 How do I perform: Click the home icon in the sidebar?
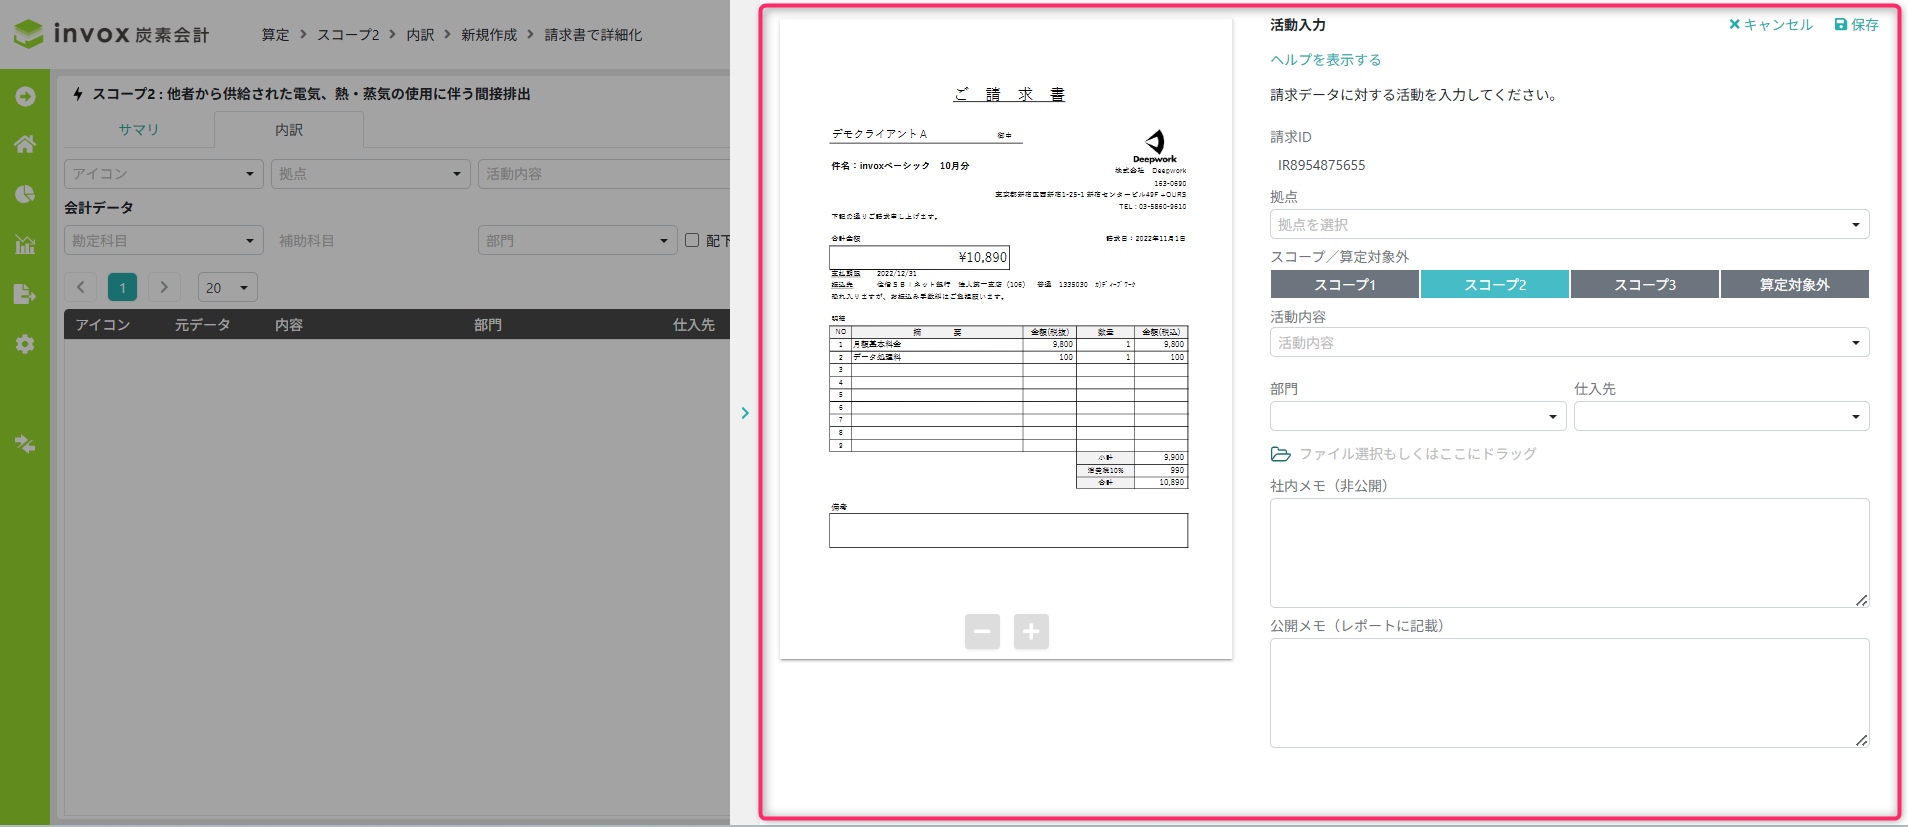click(25, 144)
